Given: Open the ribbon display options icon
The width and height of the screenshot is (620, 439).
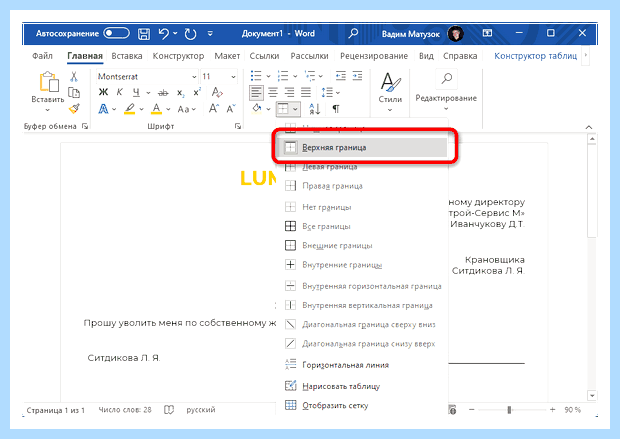Looking at the screenshot, I should coord(487,33).
